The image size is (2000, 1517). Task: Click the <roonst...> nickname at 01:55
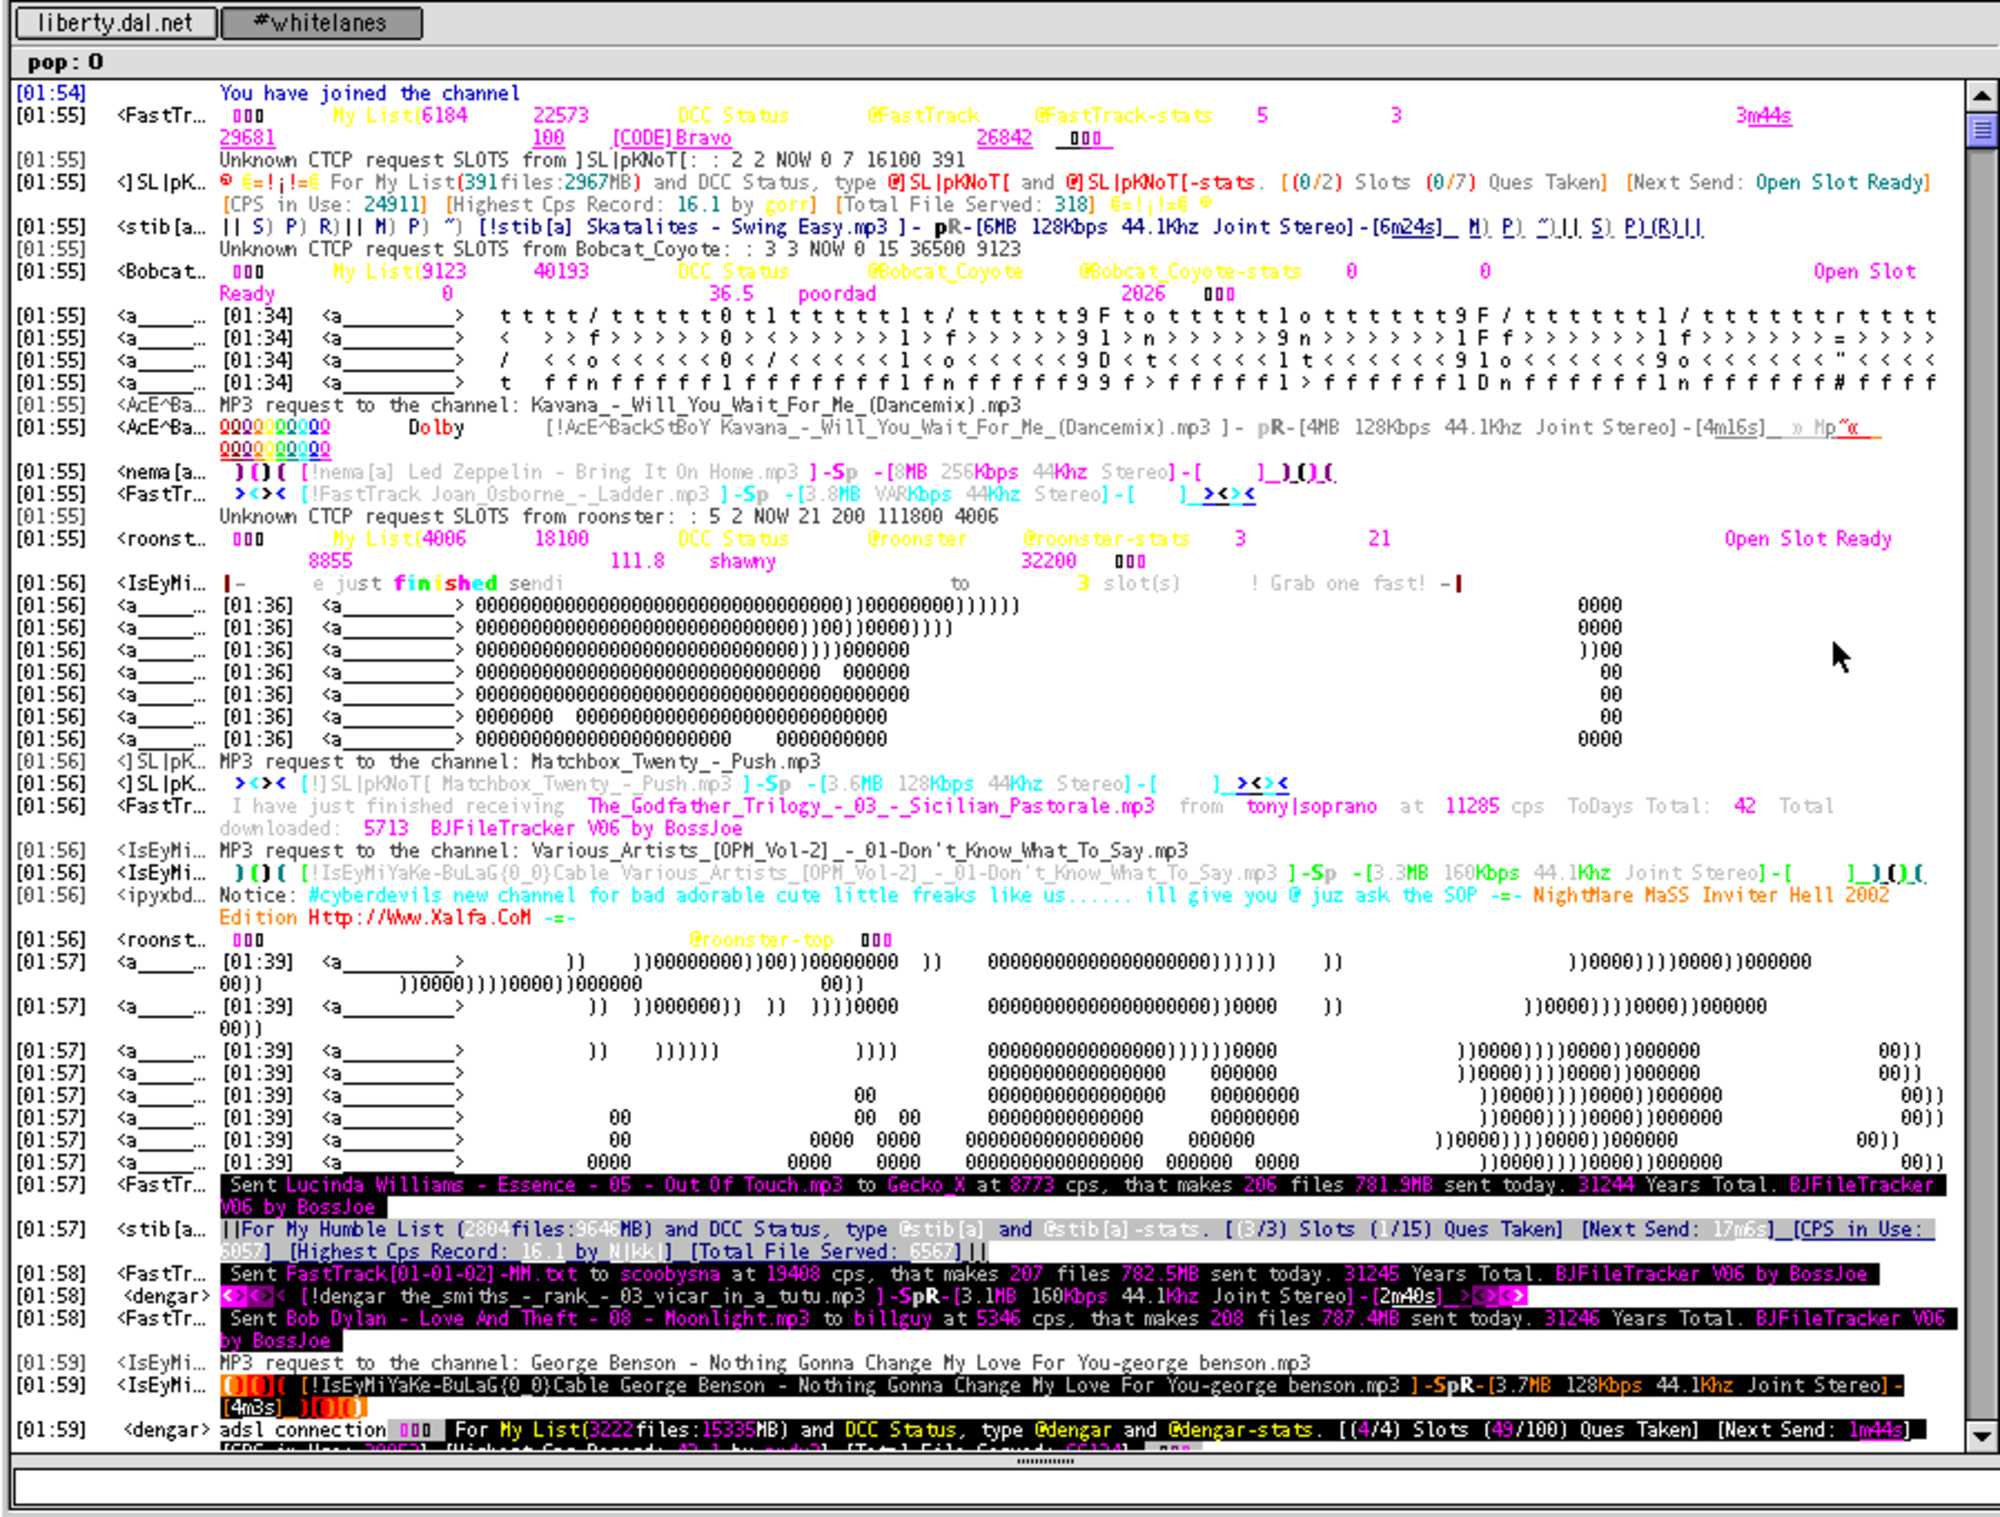[161, 539]
